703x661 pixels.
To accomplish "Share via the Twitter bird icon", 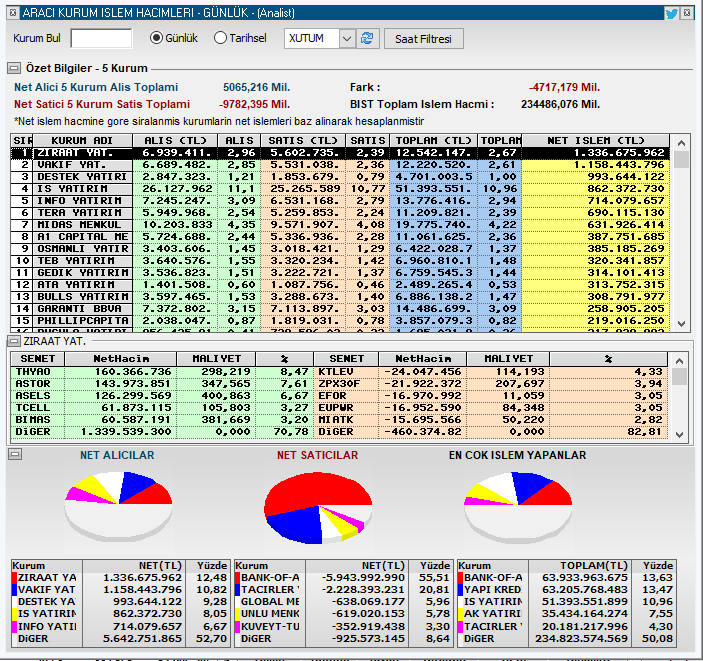I will coord(671,13).
